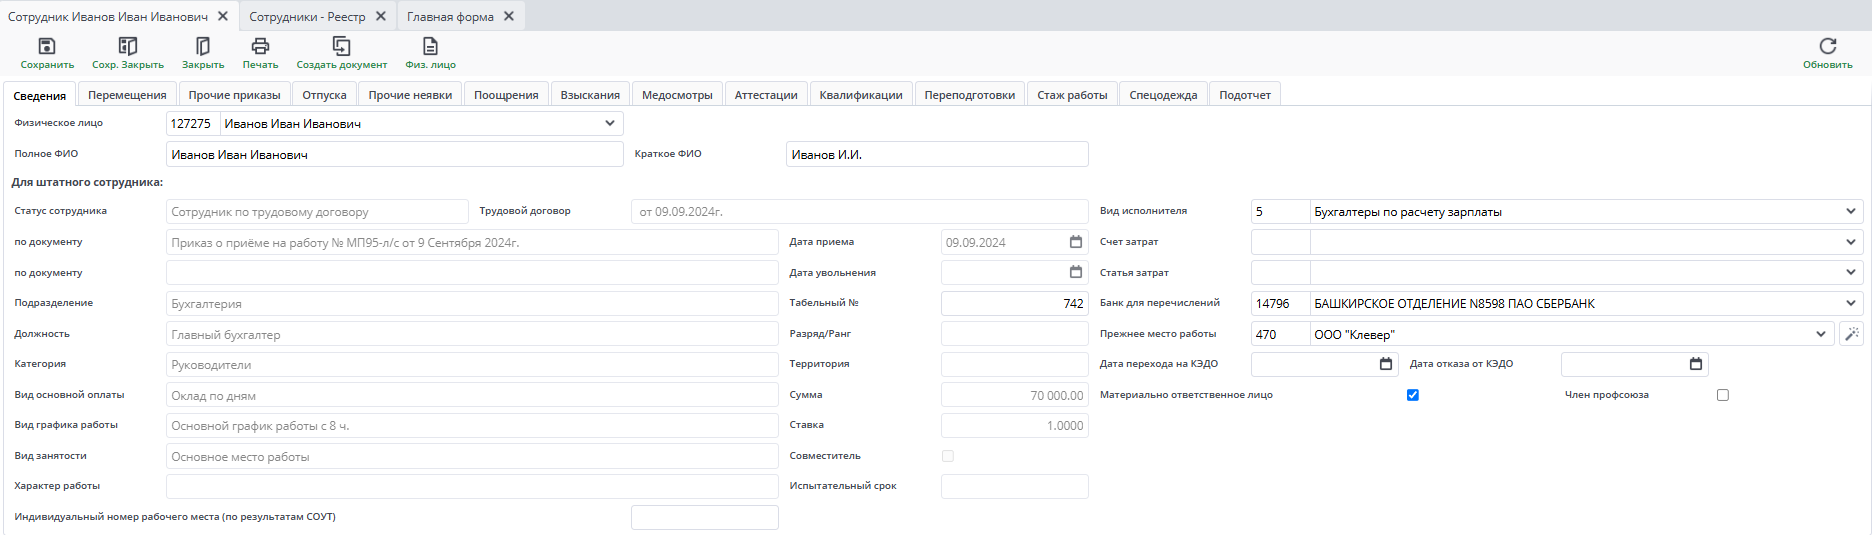The image size is (1872, 535).
Task: Click the Обновить refresh icon
Action: tap(1827, 46)
